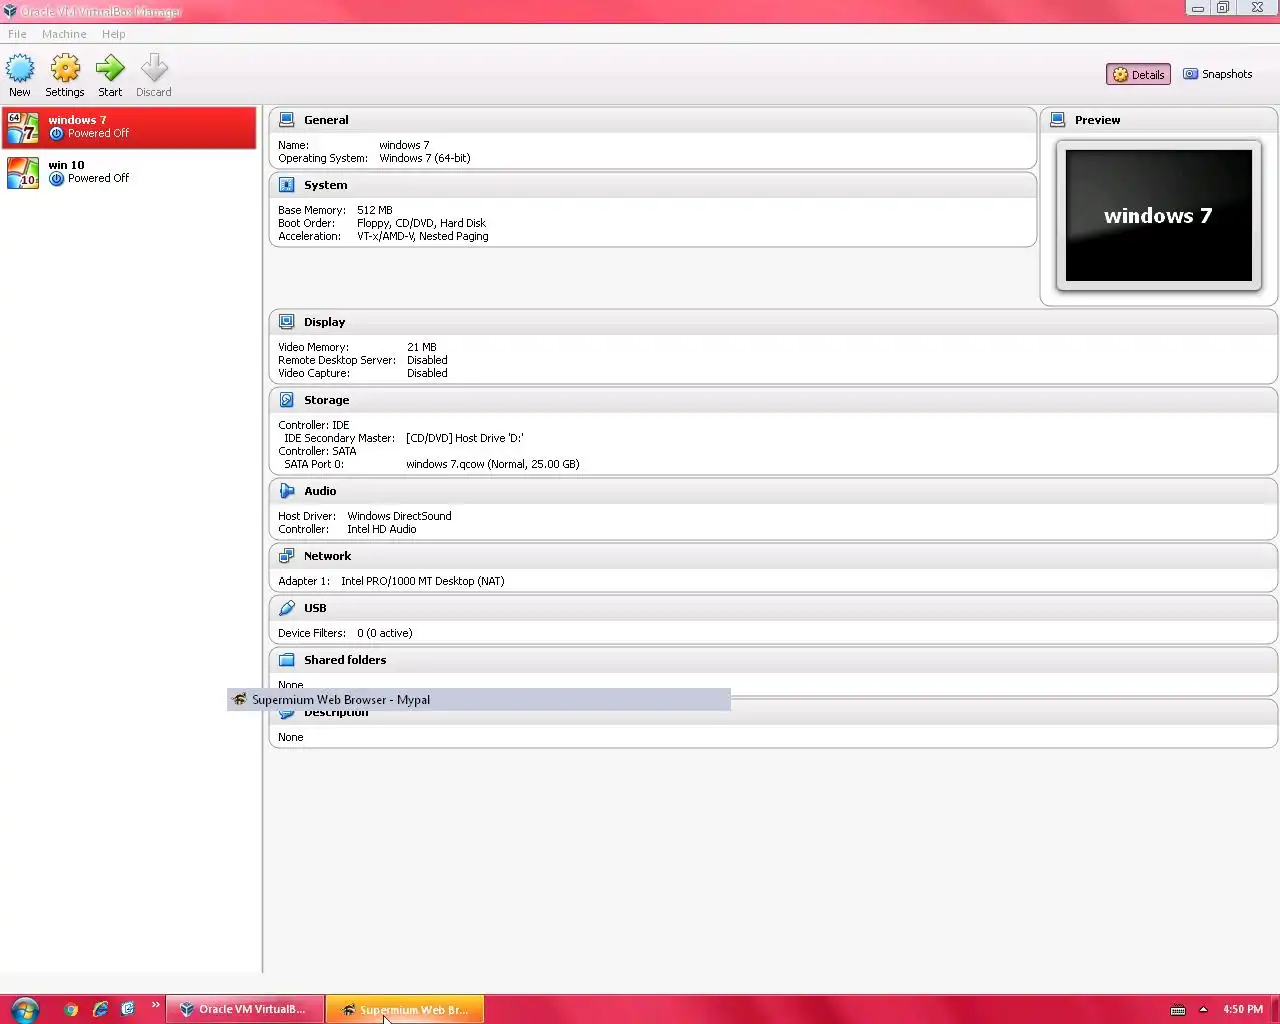Click the Display section monitor icon
This screenshot has height=1024, width=1280.
pos(287,322)
